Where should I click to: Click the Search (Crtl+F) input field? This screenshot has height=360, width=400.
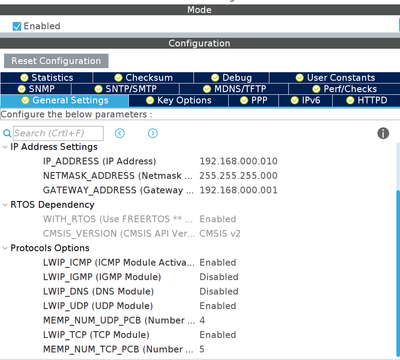click(x=58, y=133)
